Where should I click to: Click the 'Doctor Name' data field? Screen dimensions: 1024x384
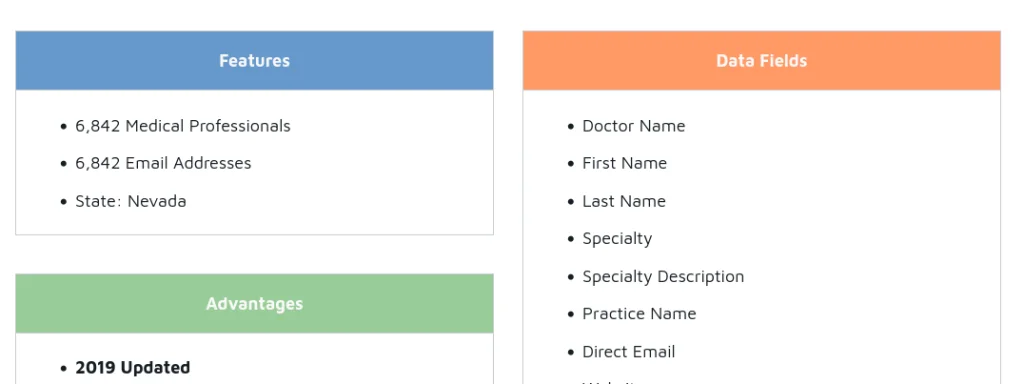(x=633, y=125)
